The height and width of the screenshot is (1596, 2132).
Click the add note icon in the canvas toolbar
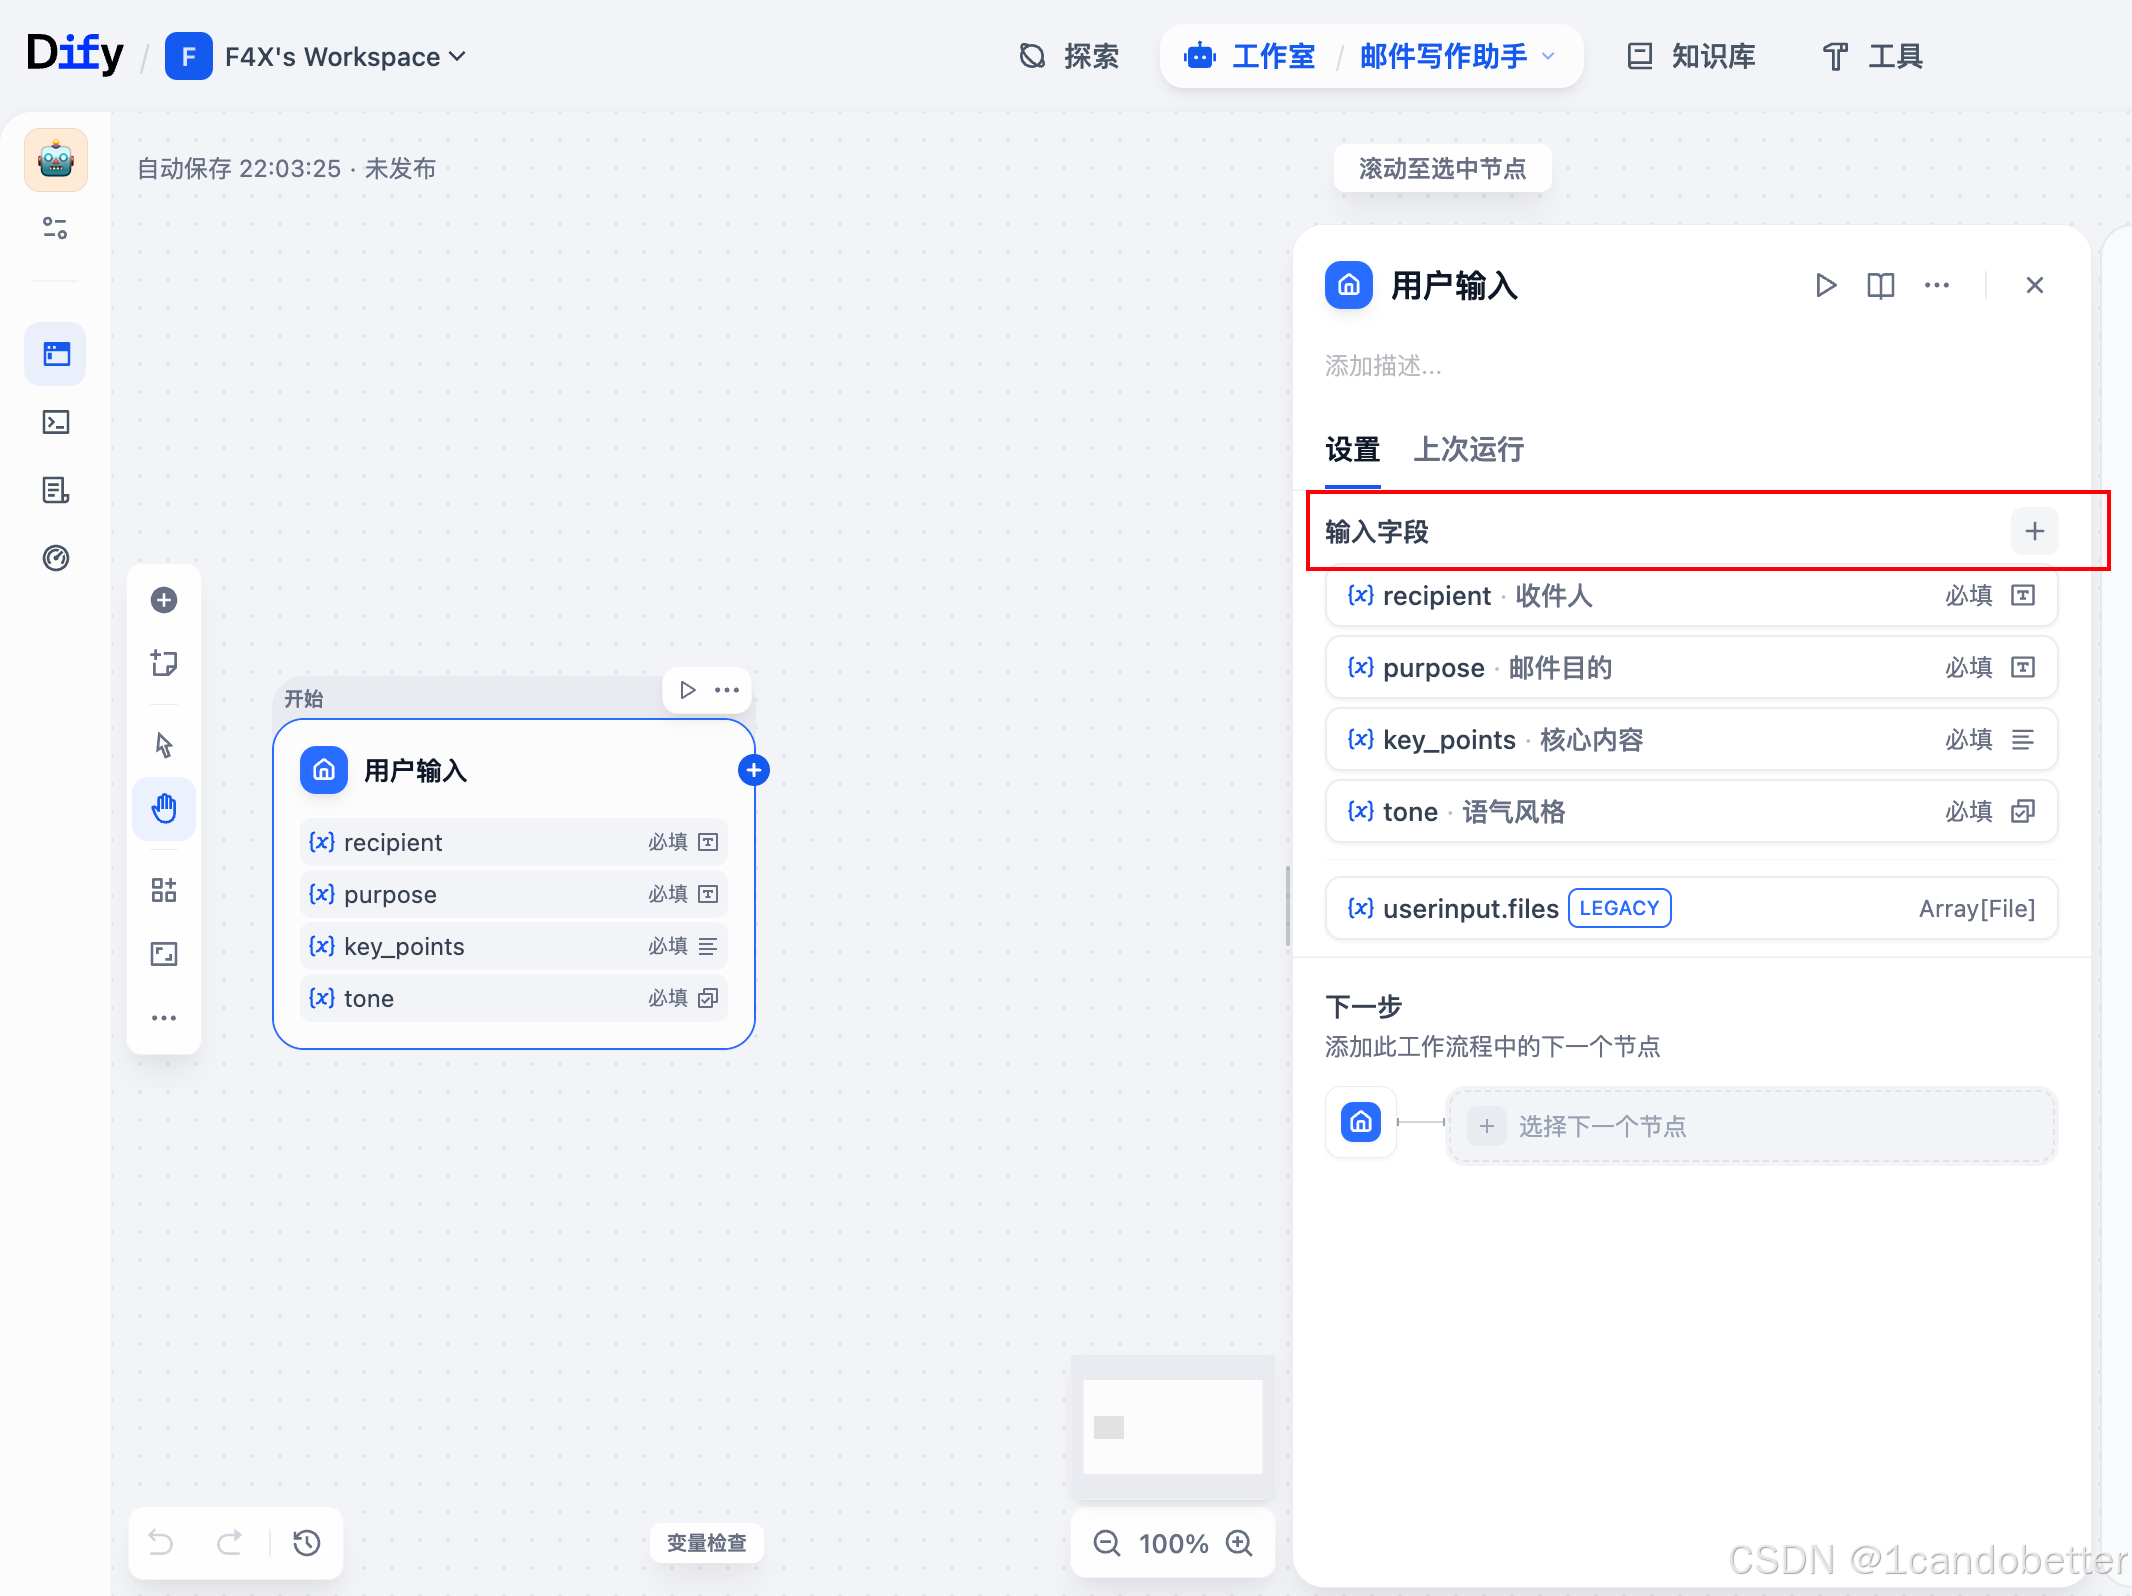click(164, 663)
